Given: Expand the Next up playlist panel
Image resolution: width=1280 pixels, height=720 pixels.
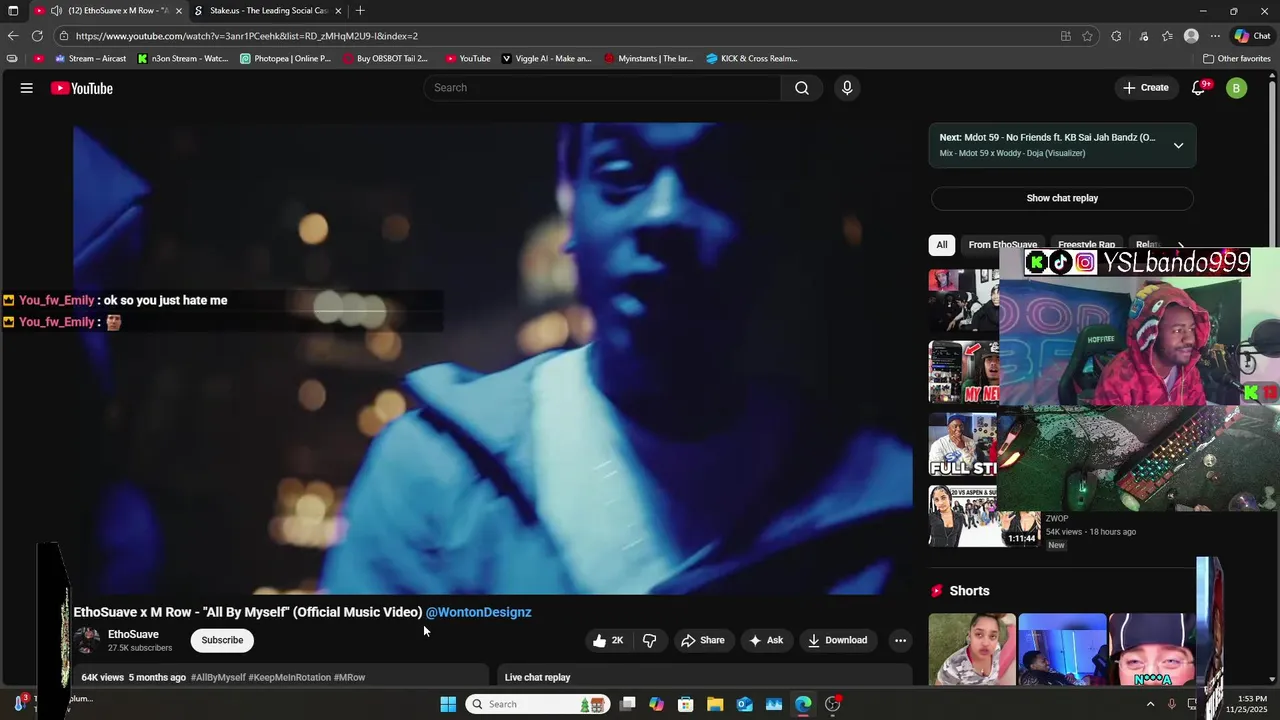Looking at the screenshot, I should click(1178, 145).
